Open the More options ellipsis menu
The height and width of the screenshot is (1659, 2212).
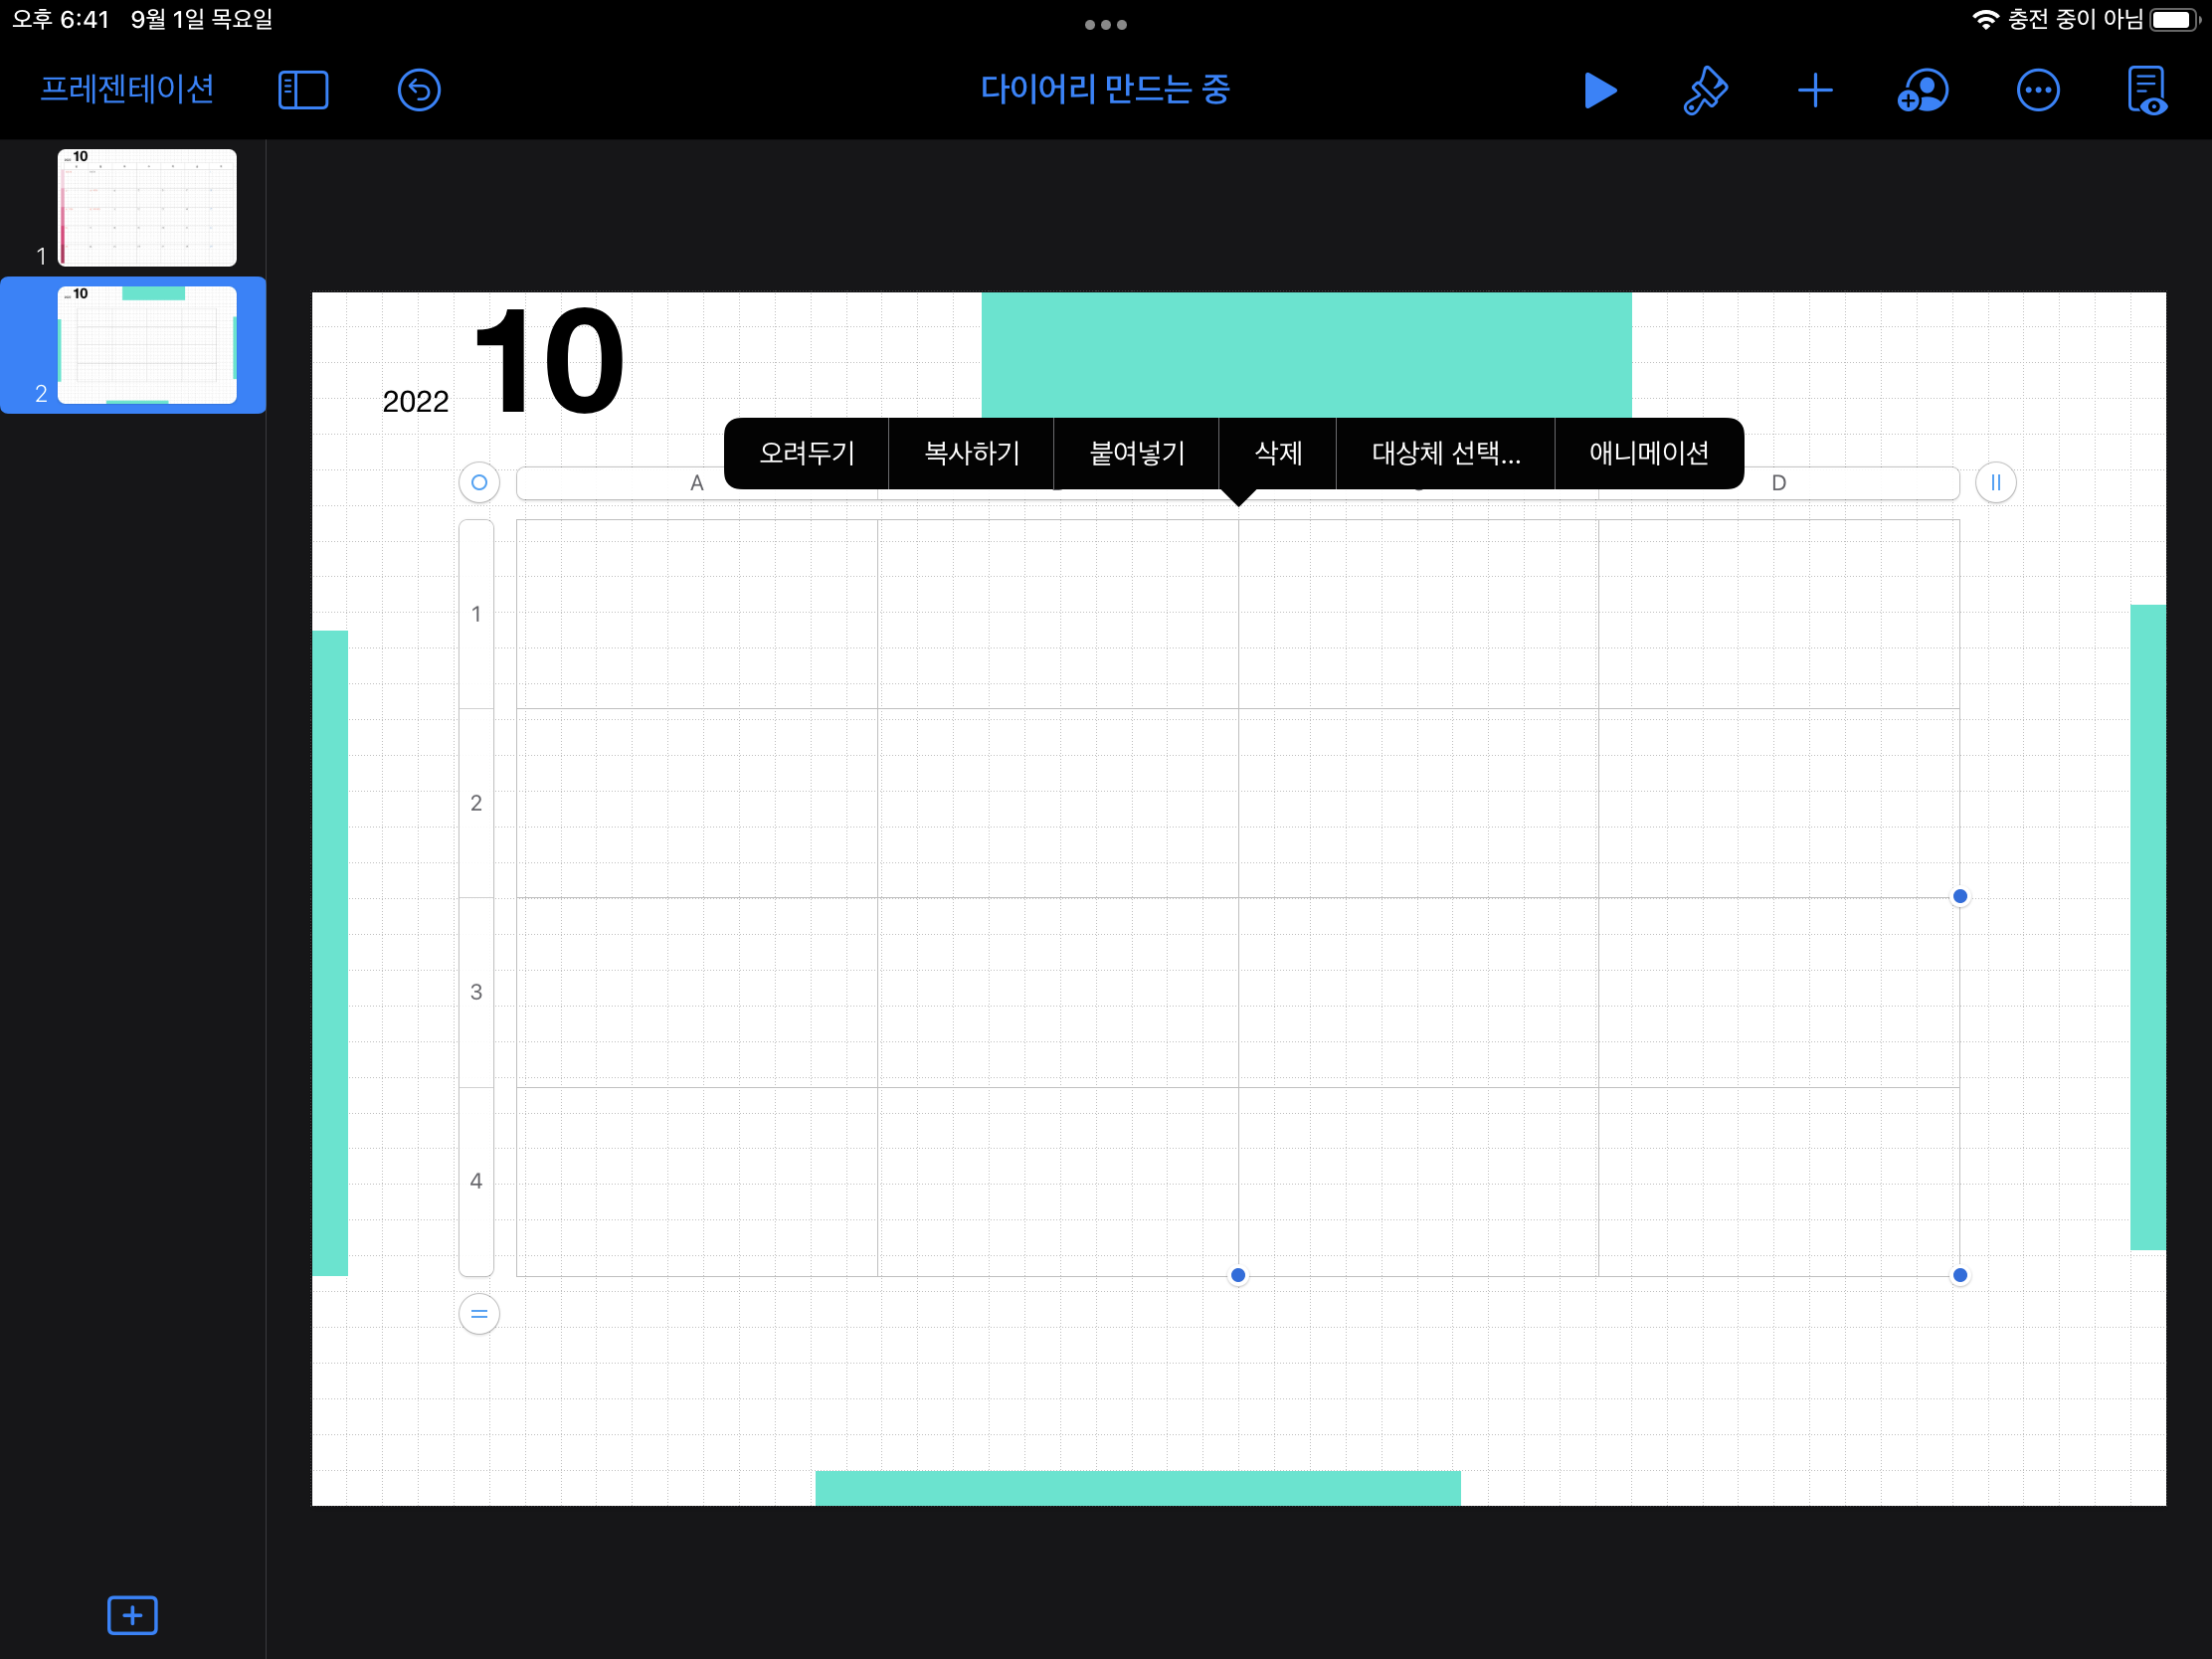point(2037,90)
